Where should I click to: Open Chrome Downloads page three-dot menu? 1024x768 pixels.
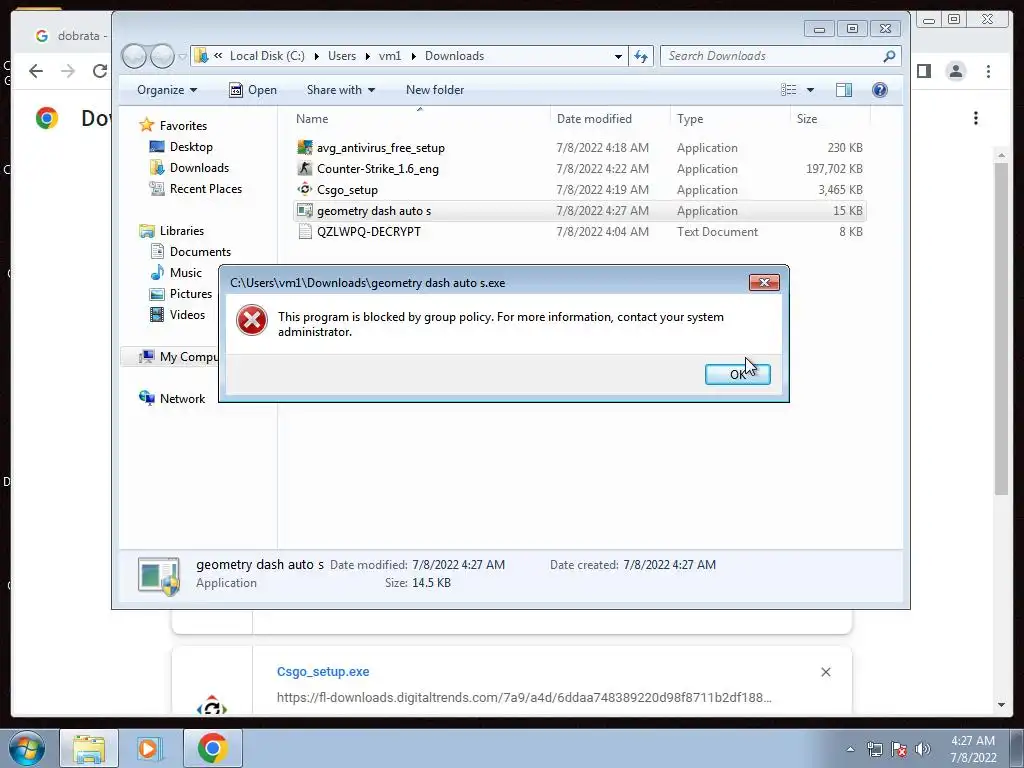pos(976,118)
